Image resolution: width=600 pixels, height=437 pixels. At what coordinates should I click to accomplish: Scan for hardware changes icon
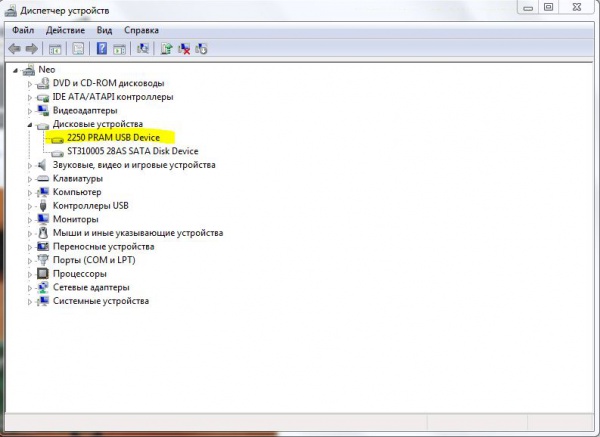point(143,49)
